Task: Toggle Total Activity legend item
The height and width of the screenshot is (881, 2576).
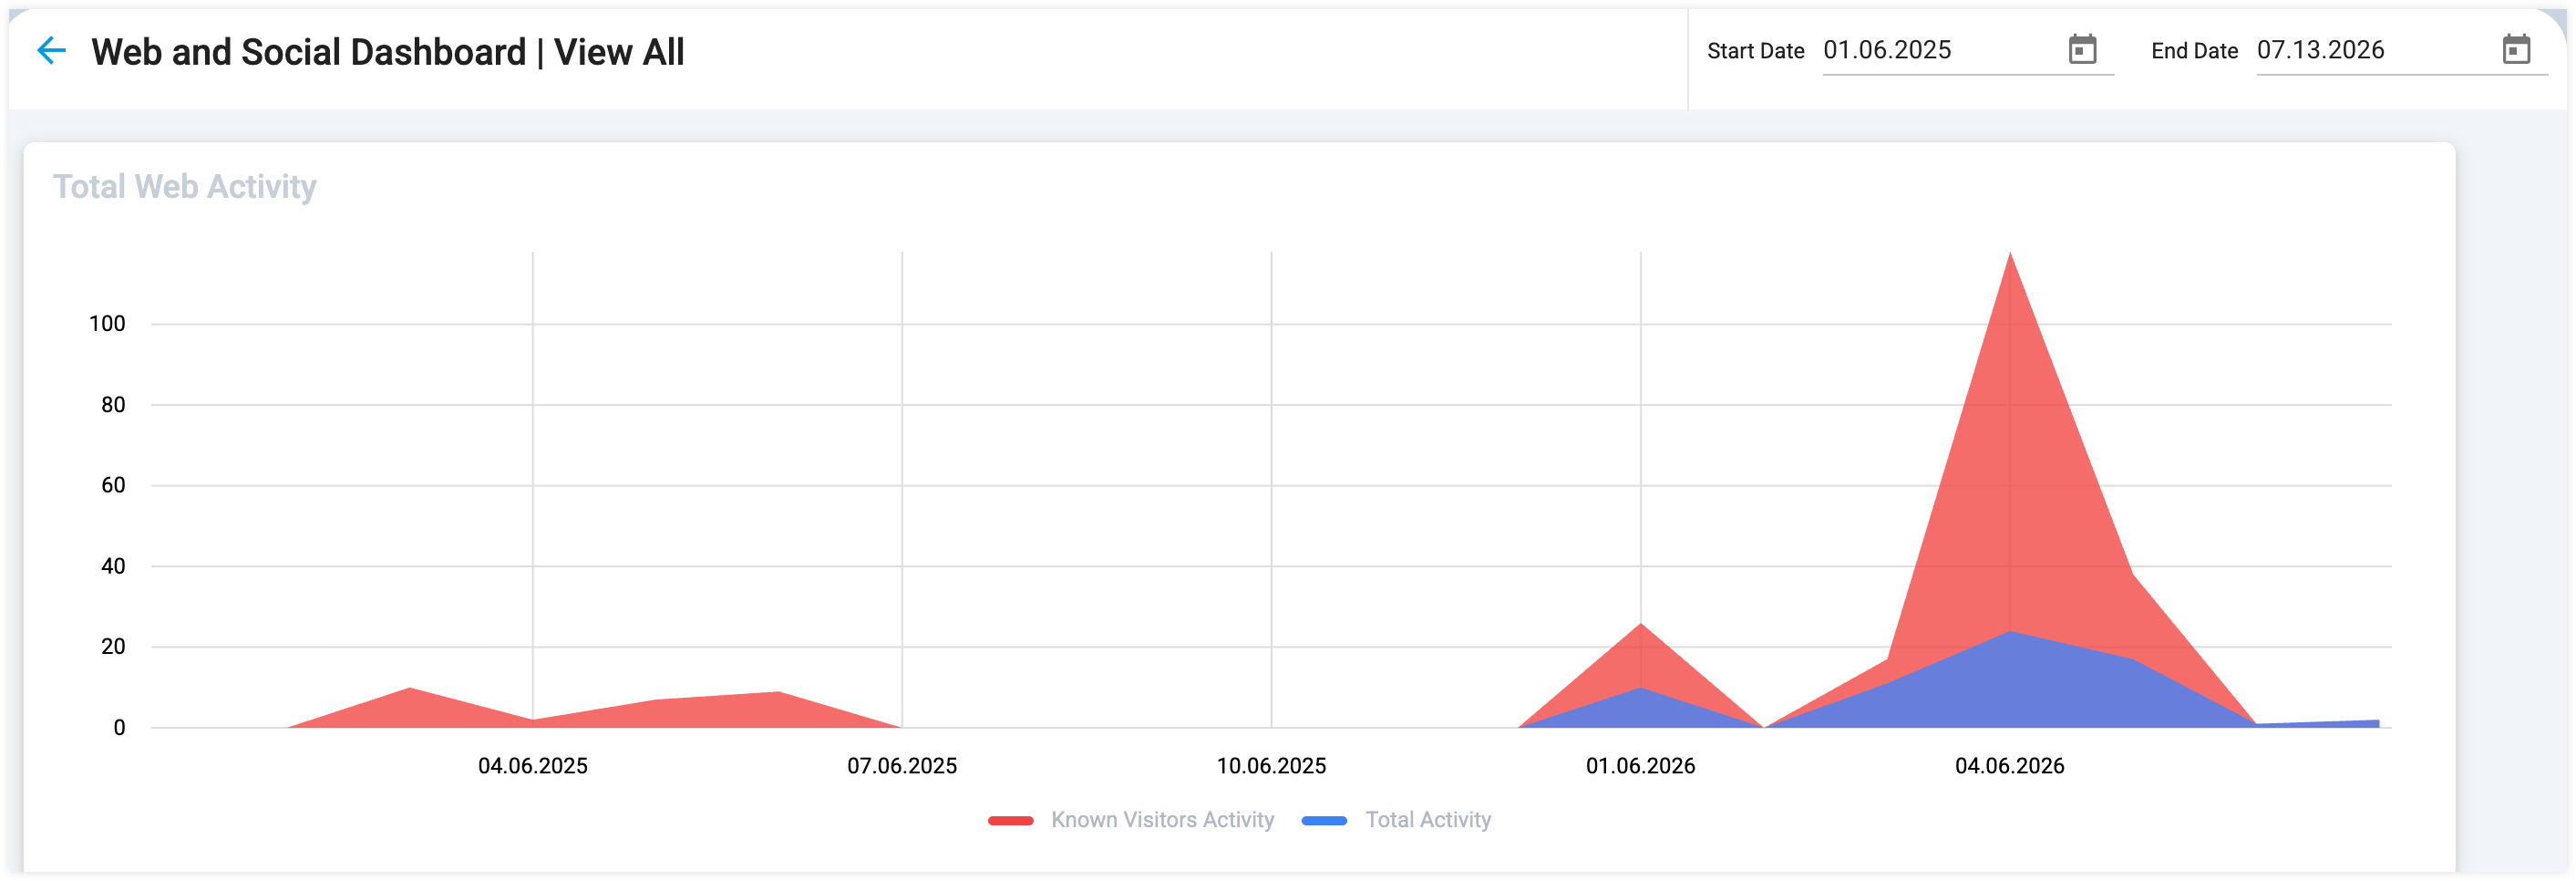Action: [x=1396, y=820]
